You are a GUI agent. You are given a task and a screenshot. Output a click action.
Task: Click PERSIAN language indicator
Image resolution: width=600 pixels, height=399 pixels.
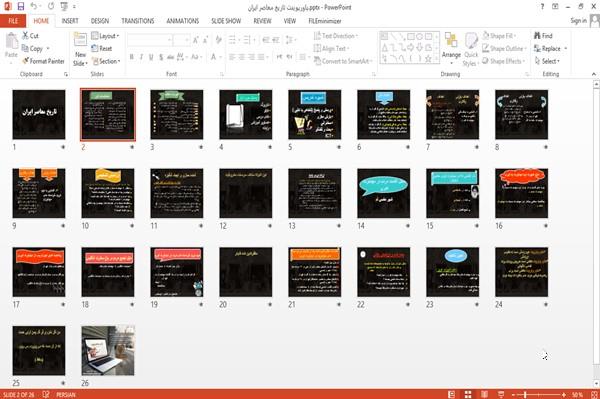point(66,394)
